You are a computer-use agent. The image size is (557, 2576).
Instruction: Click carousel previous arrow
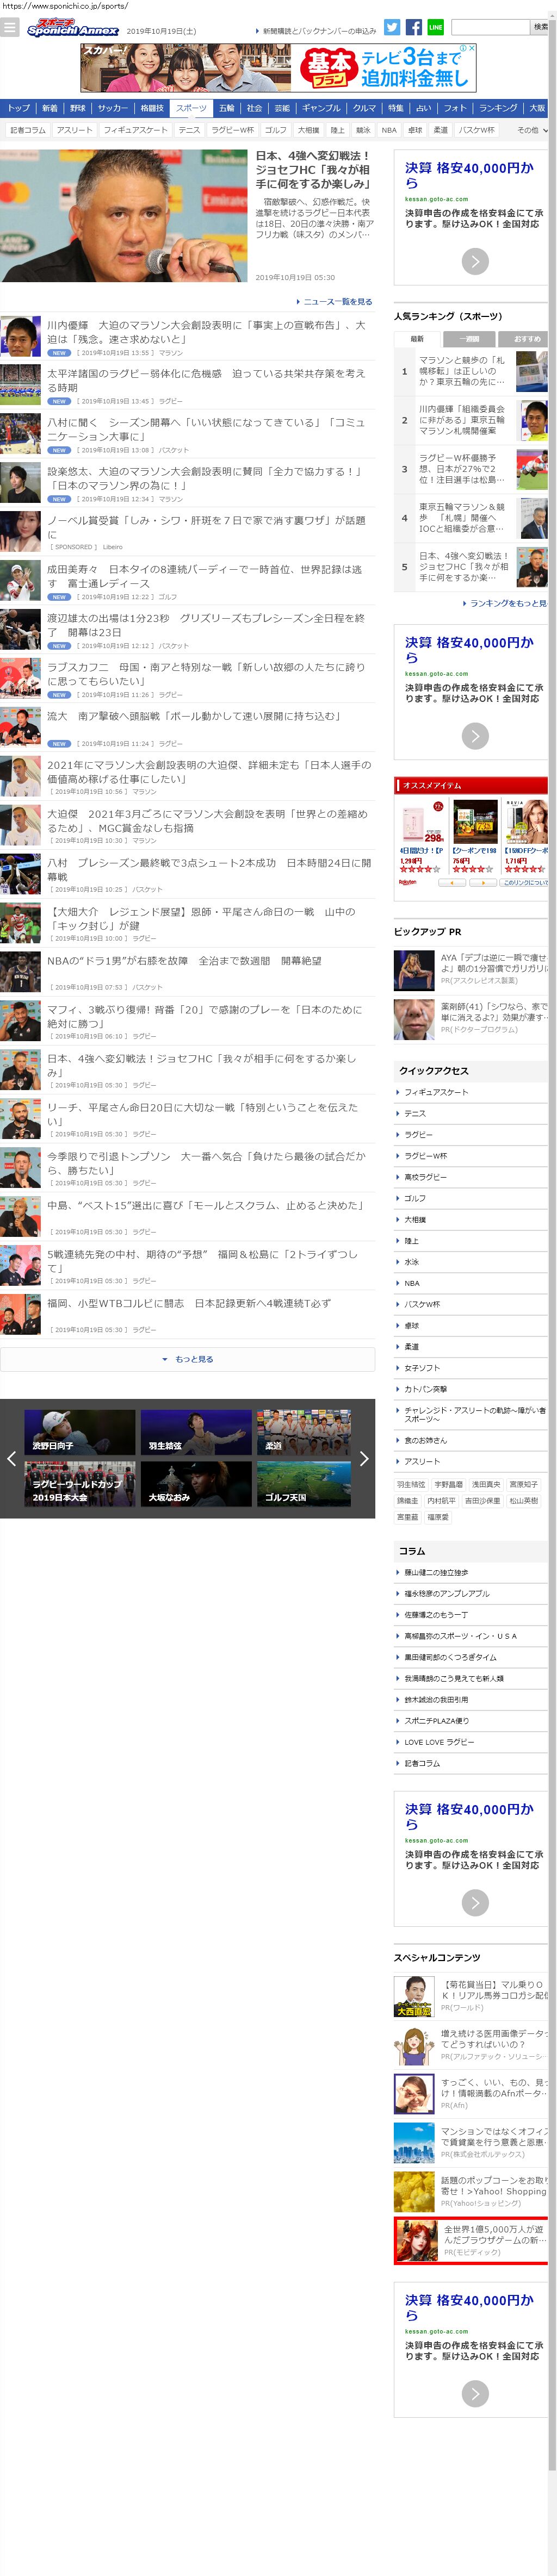tap(11, 1459)
